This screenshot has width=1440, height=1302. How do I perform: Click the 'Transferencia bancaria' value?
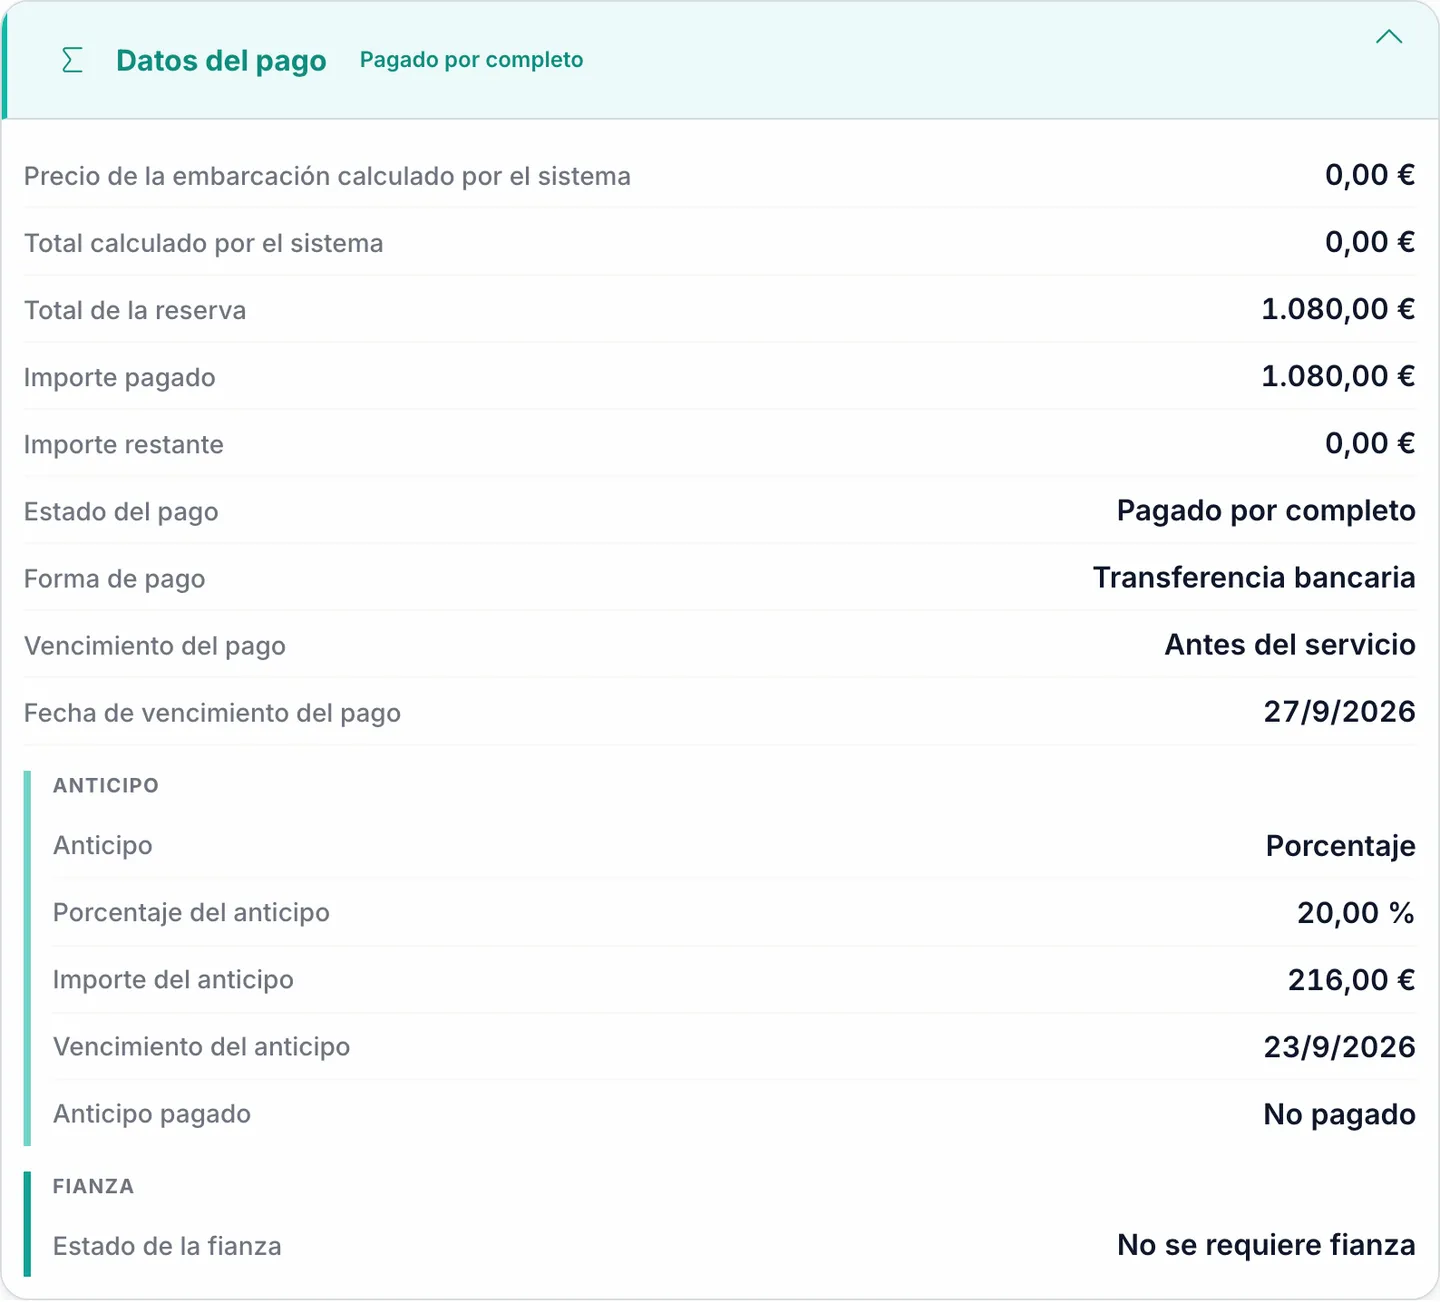1254,577
